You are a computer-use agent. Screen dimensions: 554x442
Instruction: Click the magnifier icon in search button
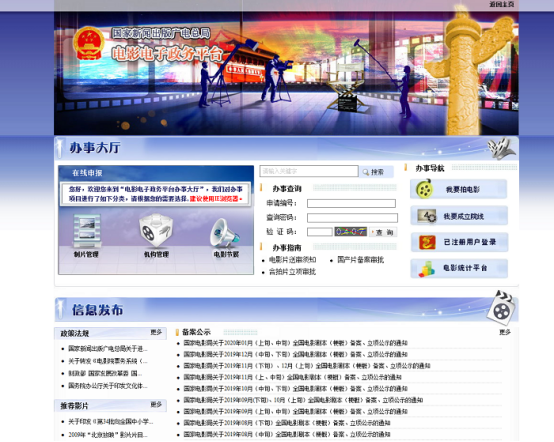click(x=366, y=172)
